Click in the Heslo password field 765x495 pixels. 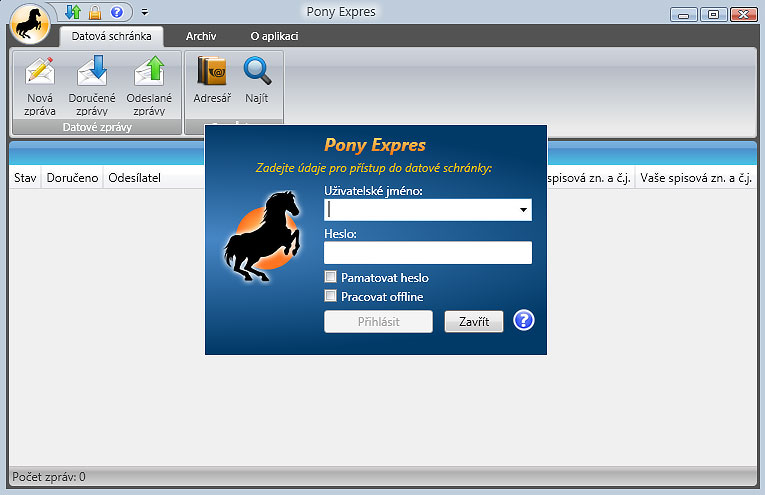[428, 253]
